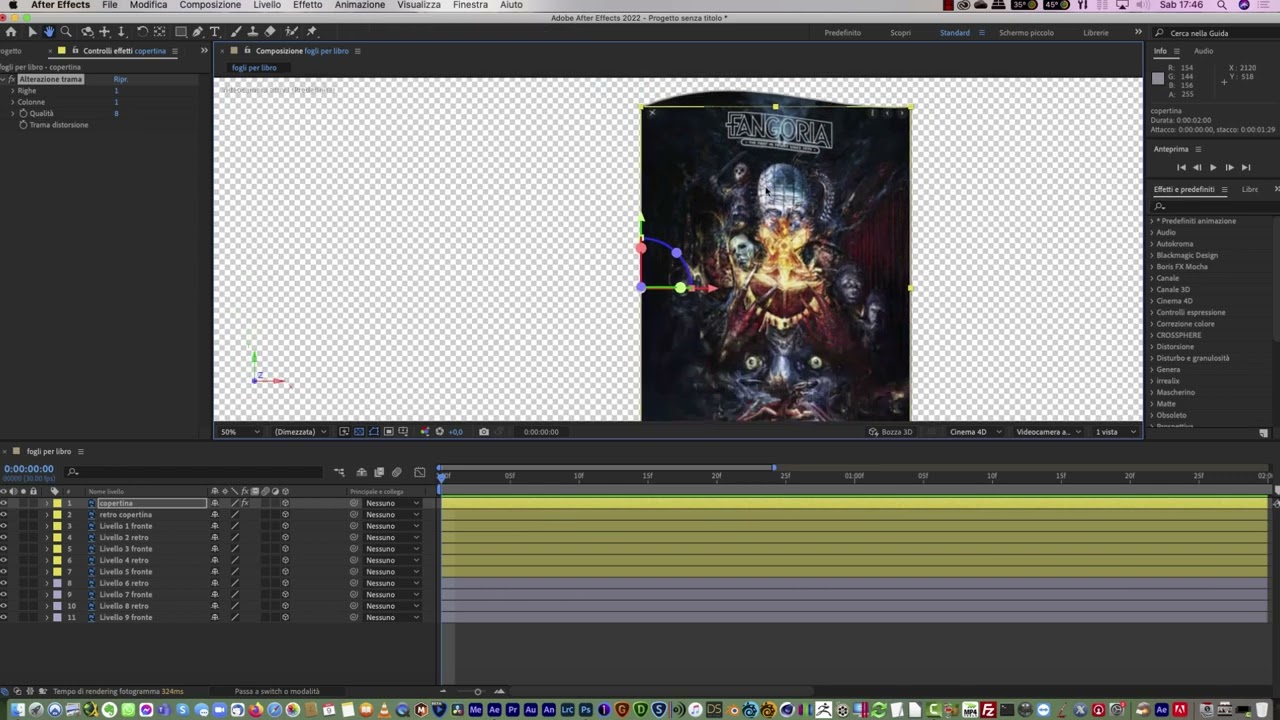1280x720 pixels.
Task: Pick the Selection arrow tool
Action: (31, 32)
